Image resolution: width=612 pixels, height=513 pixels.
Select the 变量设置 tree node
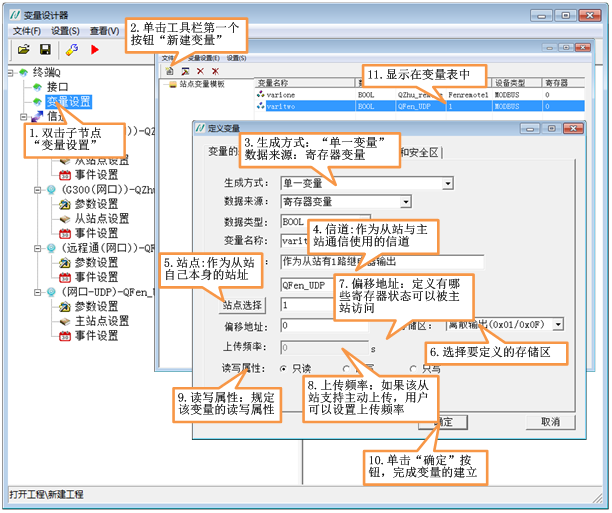69,102
